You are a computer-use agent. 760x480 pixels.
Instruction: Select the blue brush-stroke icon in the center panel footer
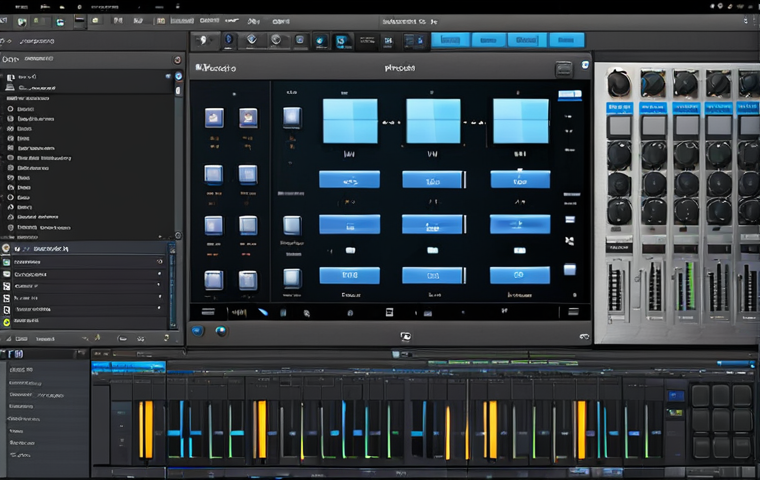pos(263,312)
